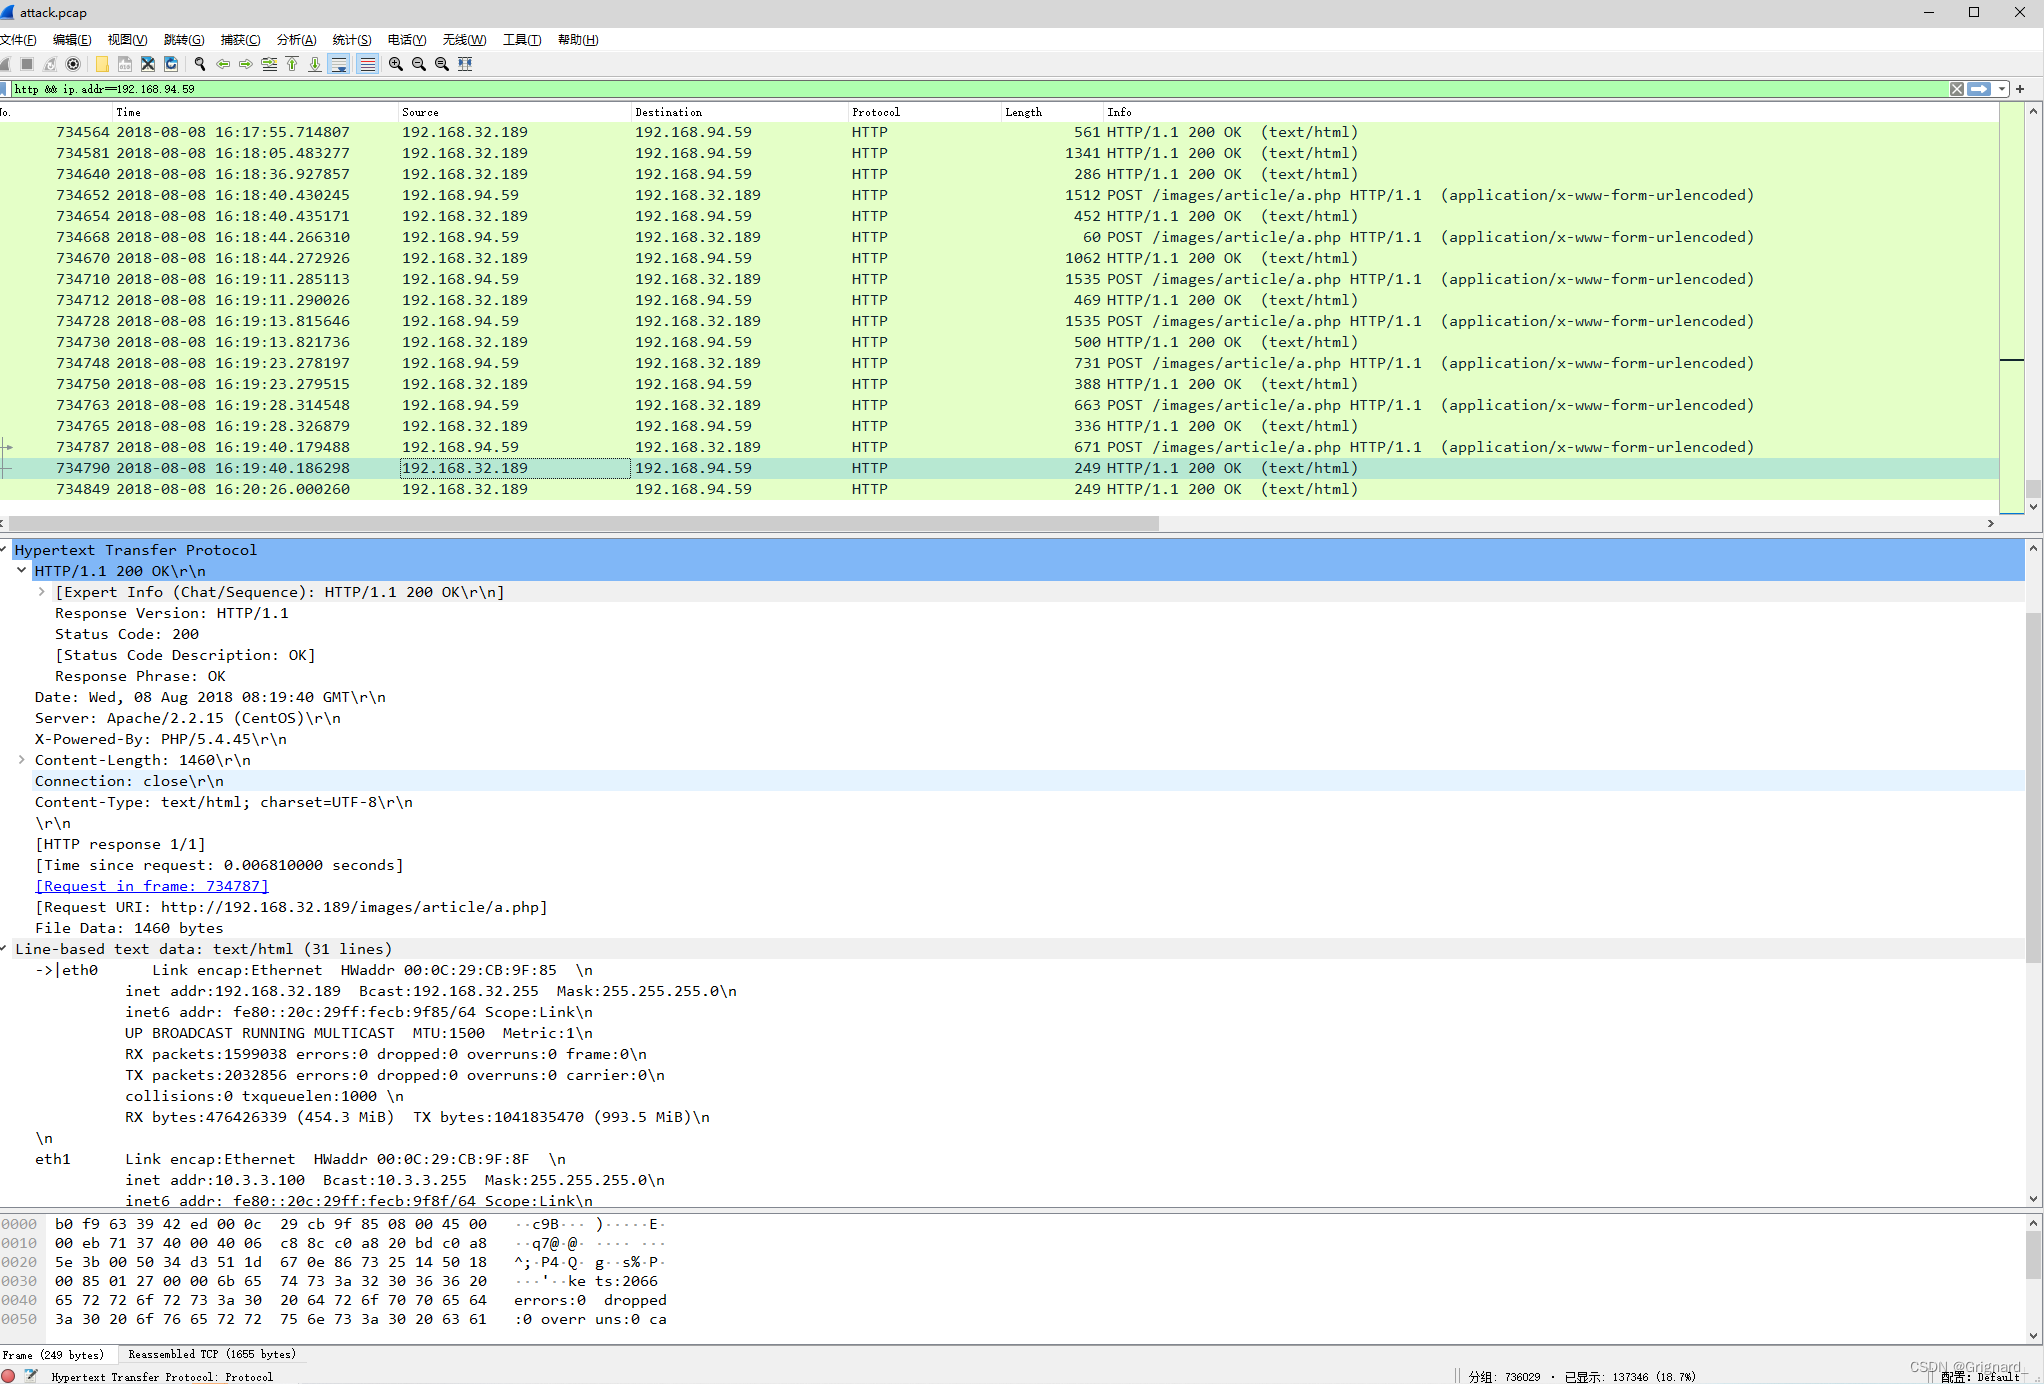Image resolution: width=2044 pixels, height=1384 pixels.
Task: Expand the Content-Length field
Action: click(22, 760)
